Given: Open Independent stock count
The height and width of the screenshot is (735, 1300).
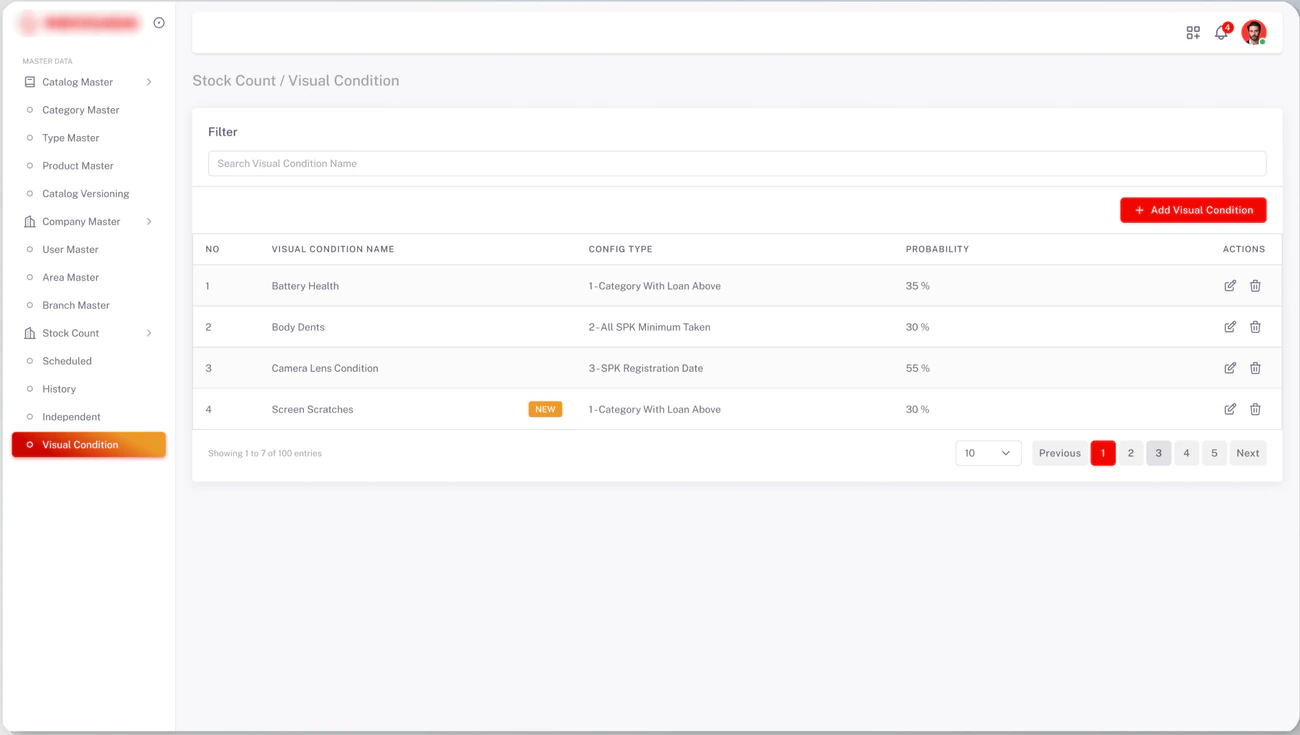Looking at the screenshot, I should tap(71, 417).
